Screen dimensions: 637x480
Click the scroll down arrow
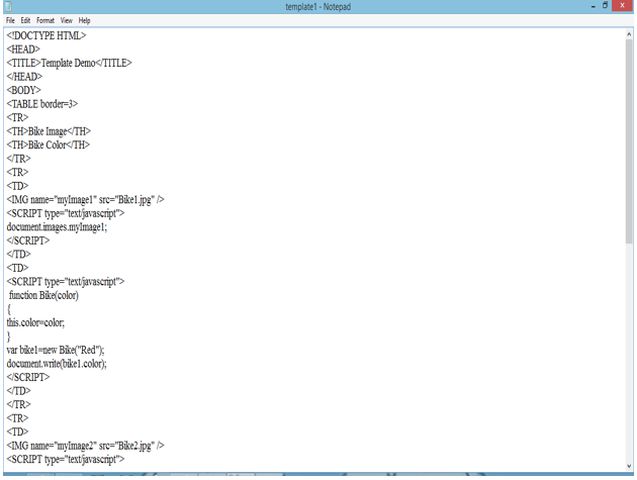629,466
